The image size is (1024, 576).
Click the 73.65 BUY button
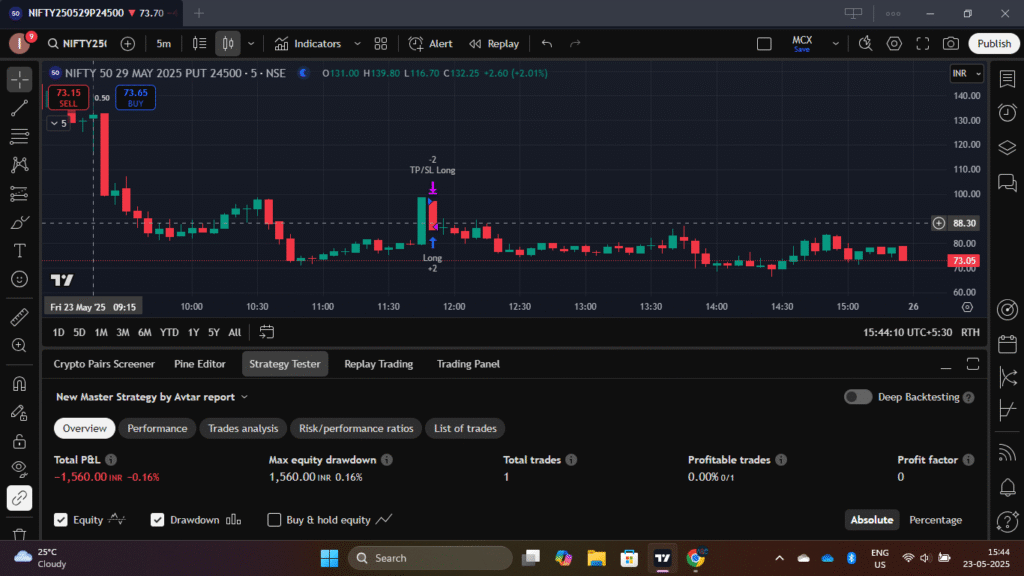click(x=135, y=97)
